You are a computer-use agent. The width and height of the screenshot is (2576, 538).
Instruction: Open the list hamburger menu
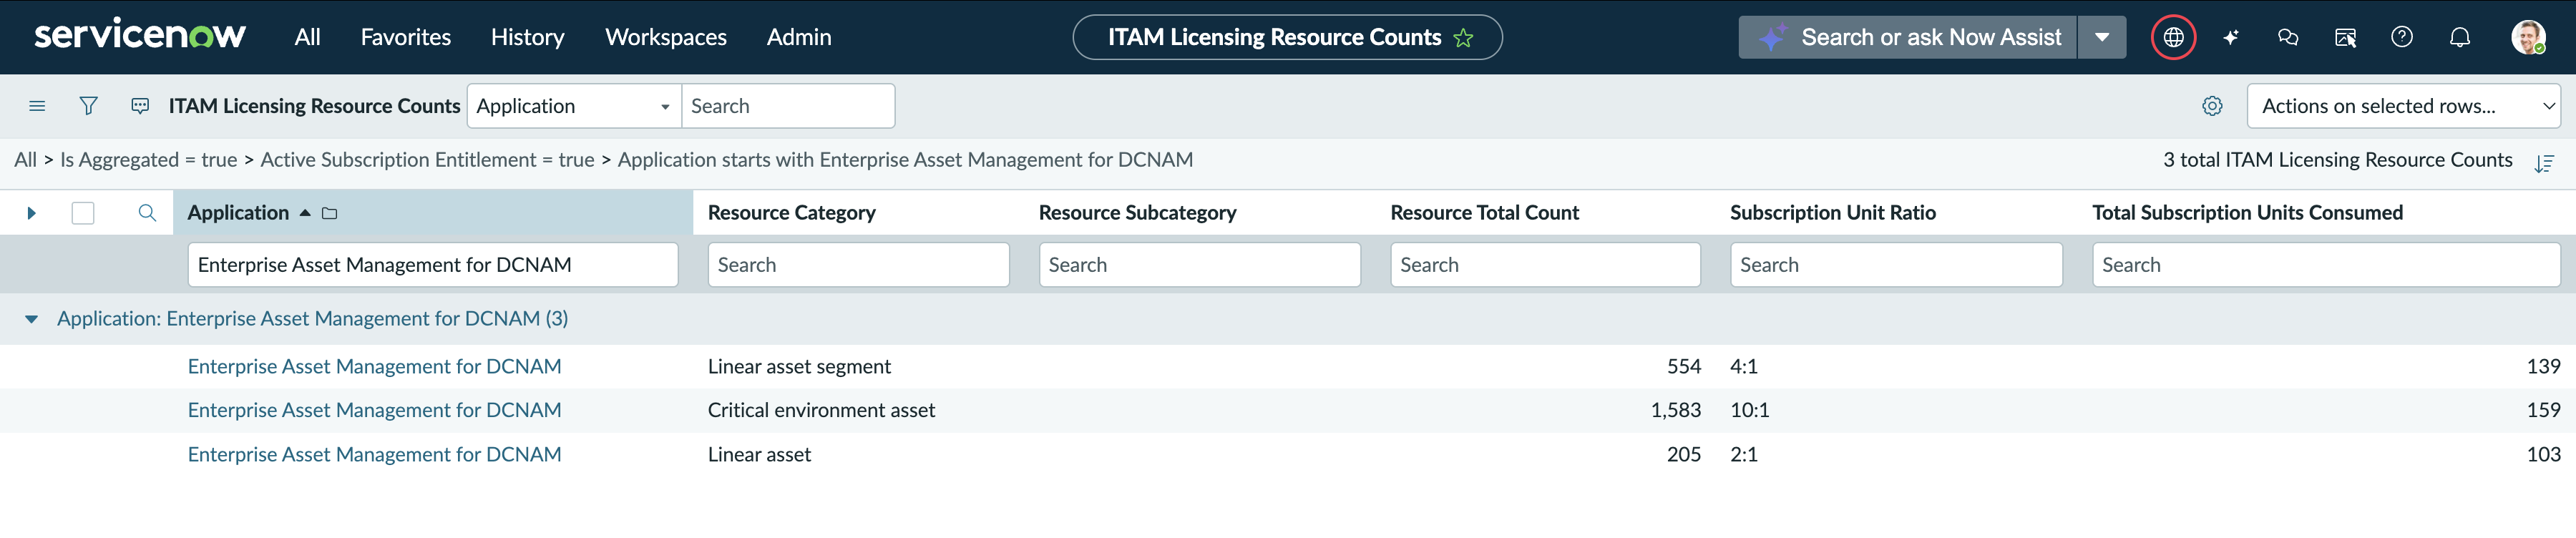click(37, 106)
